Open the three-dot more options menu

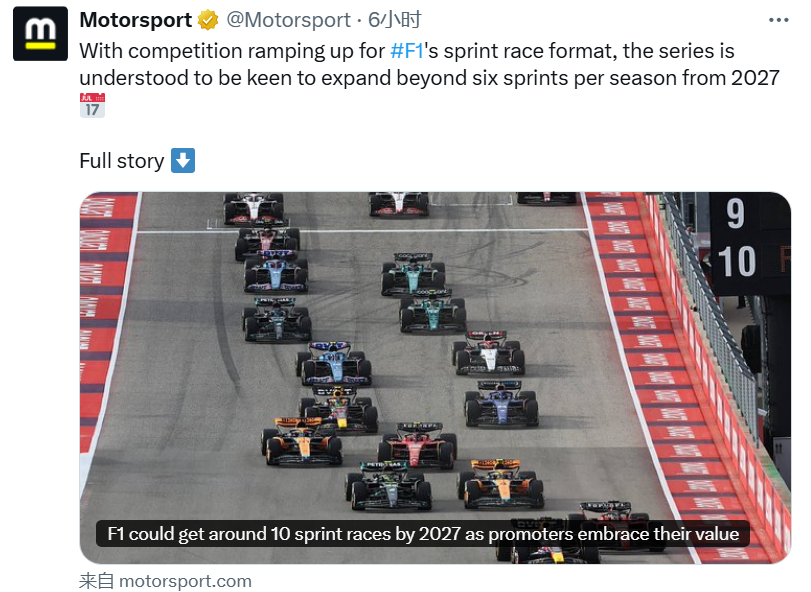click(778, 20)
